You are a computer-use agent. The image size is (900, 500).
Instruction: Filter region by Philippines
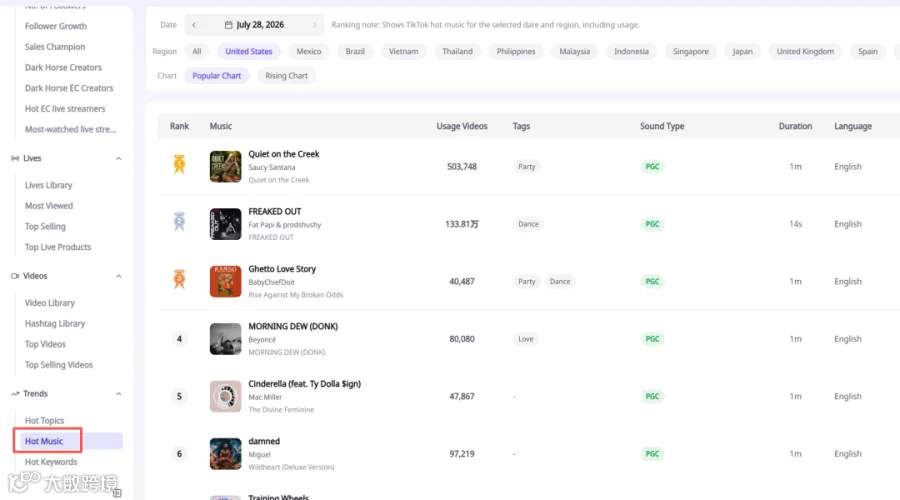tap(516, 51)
